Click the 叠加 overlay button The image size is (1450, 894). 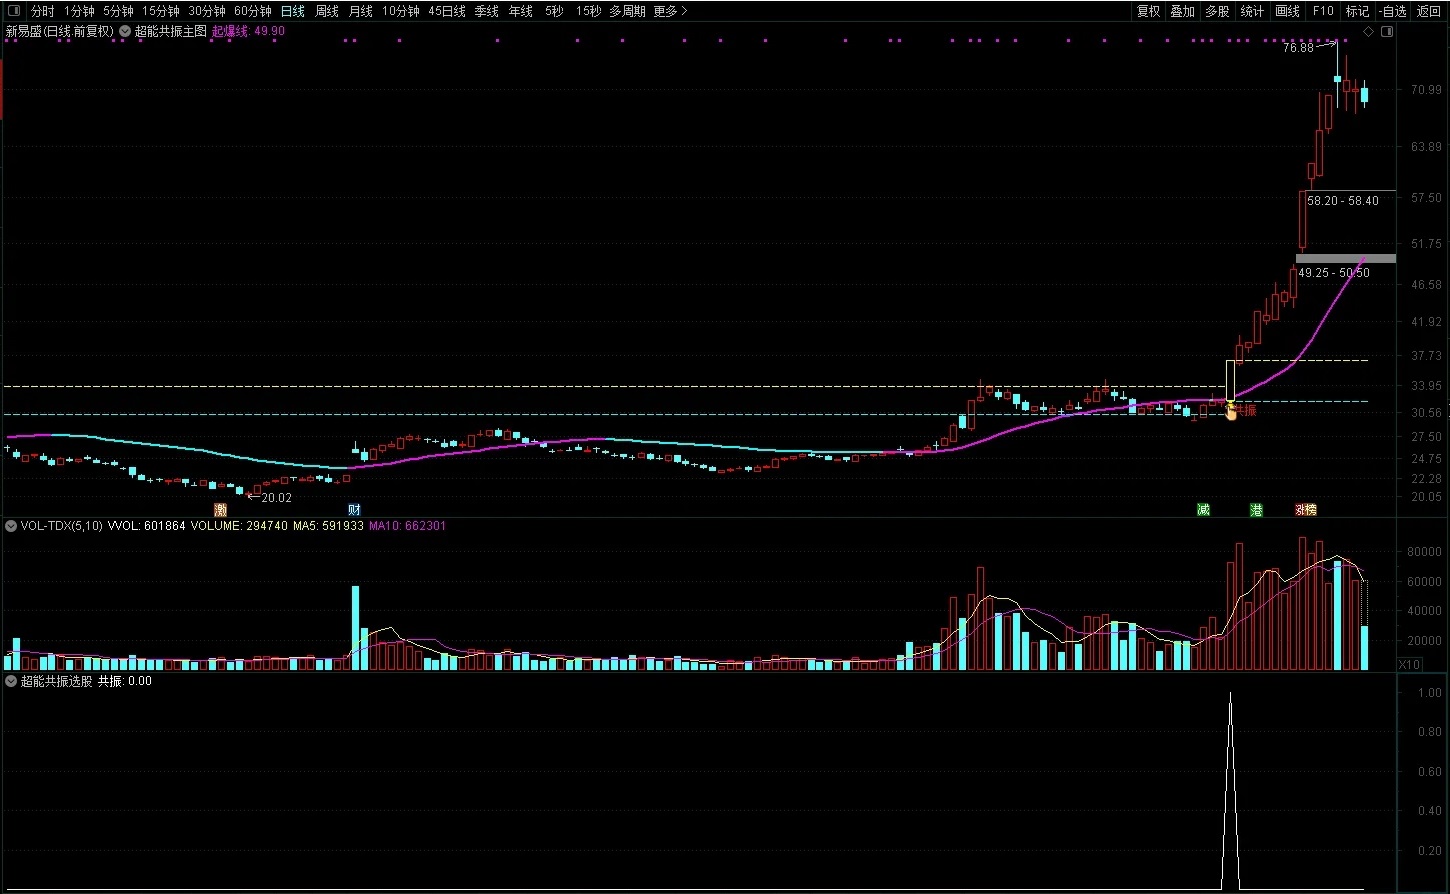pos(1183,11)
